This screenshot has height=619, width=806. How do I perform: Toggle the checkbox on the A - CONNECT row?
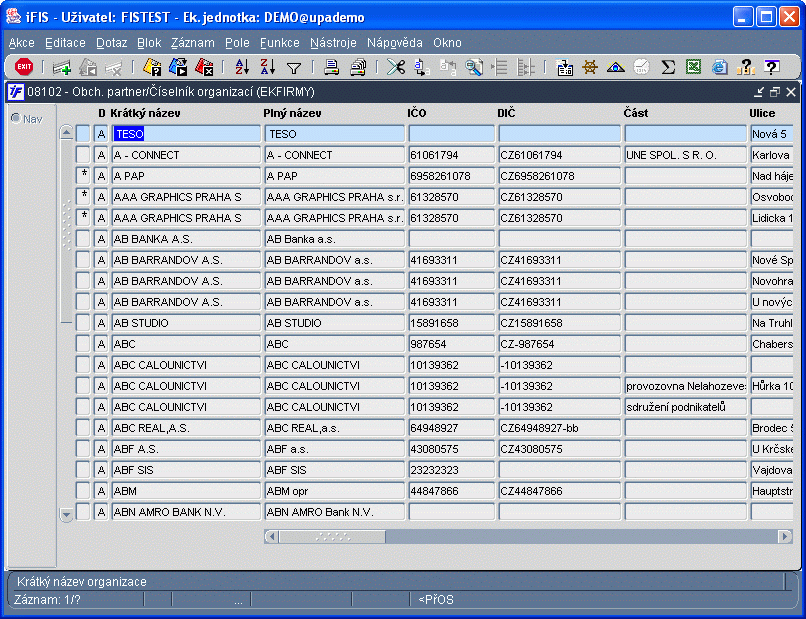[83, 155]
